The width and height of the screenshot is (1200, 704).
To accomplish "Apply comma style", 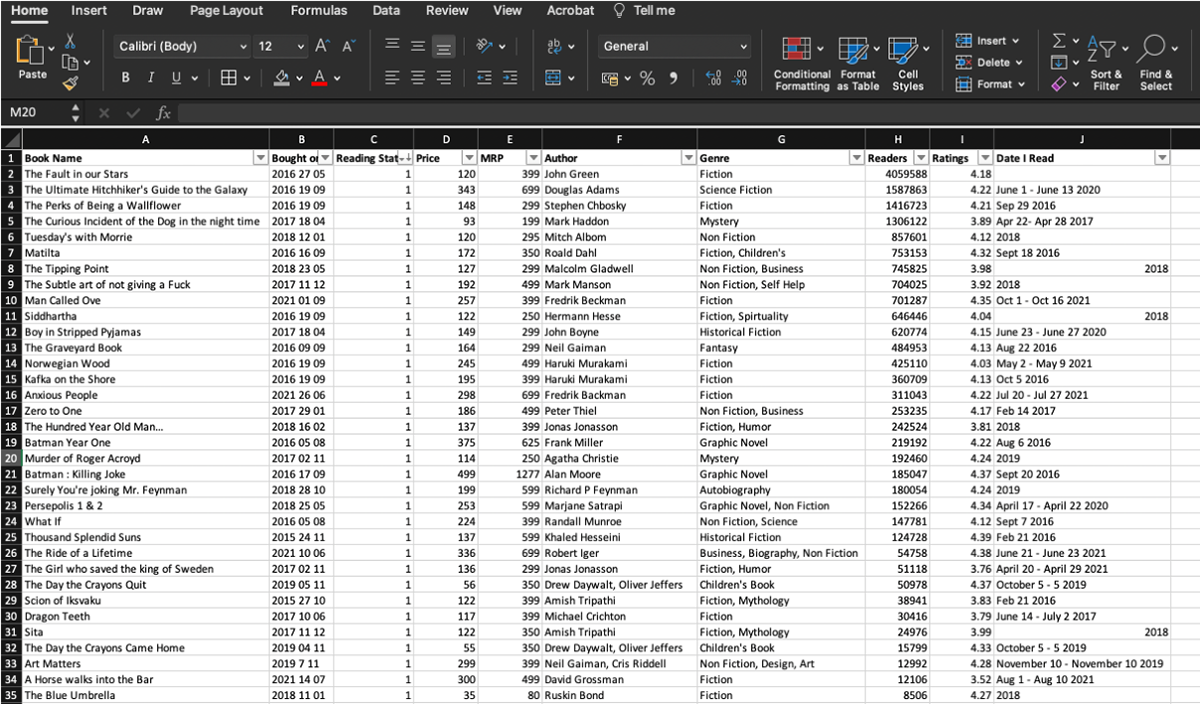I will tap(673, 78).
